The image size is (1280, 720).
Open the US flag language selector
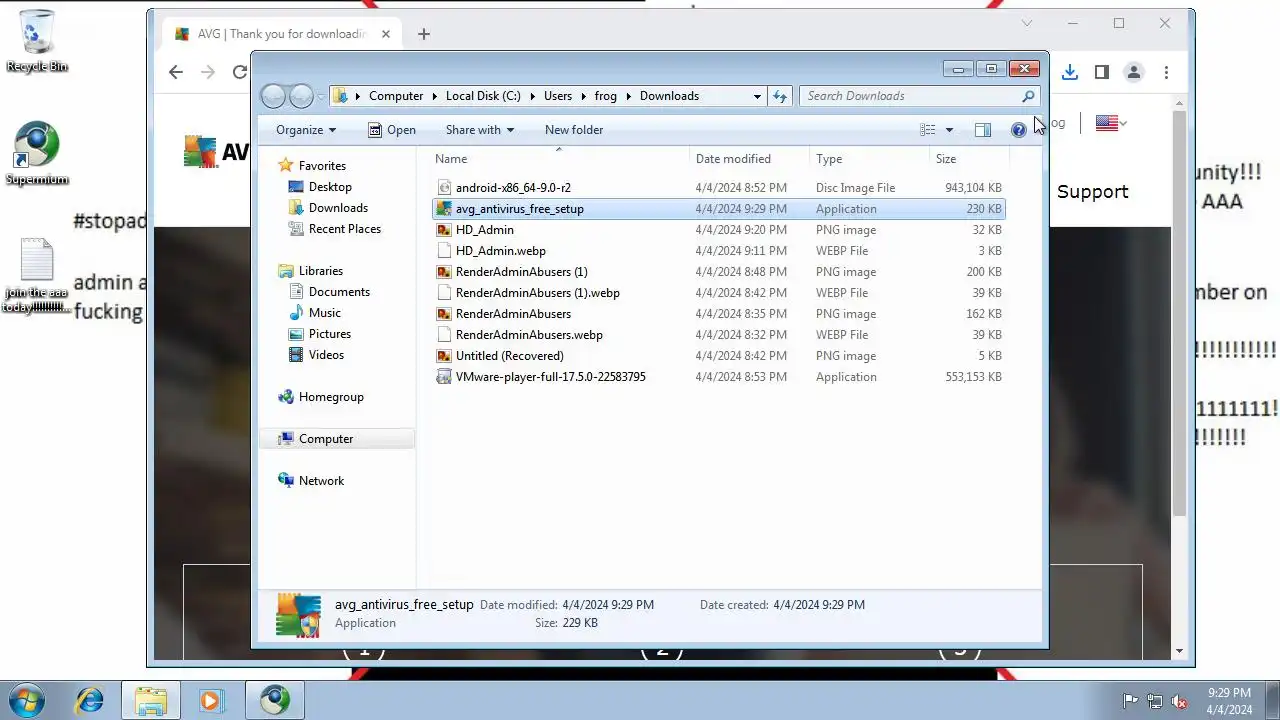(x=1111, y=123)
